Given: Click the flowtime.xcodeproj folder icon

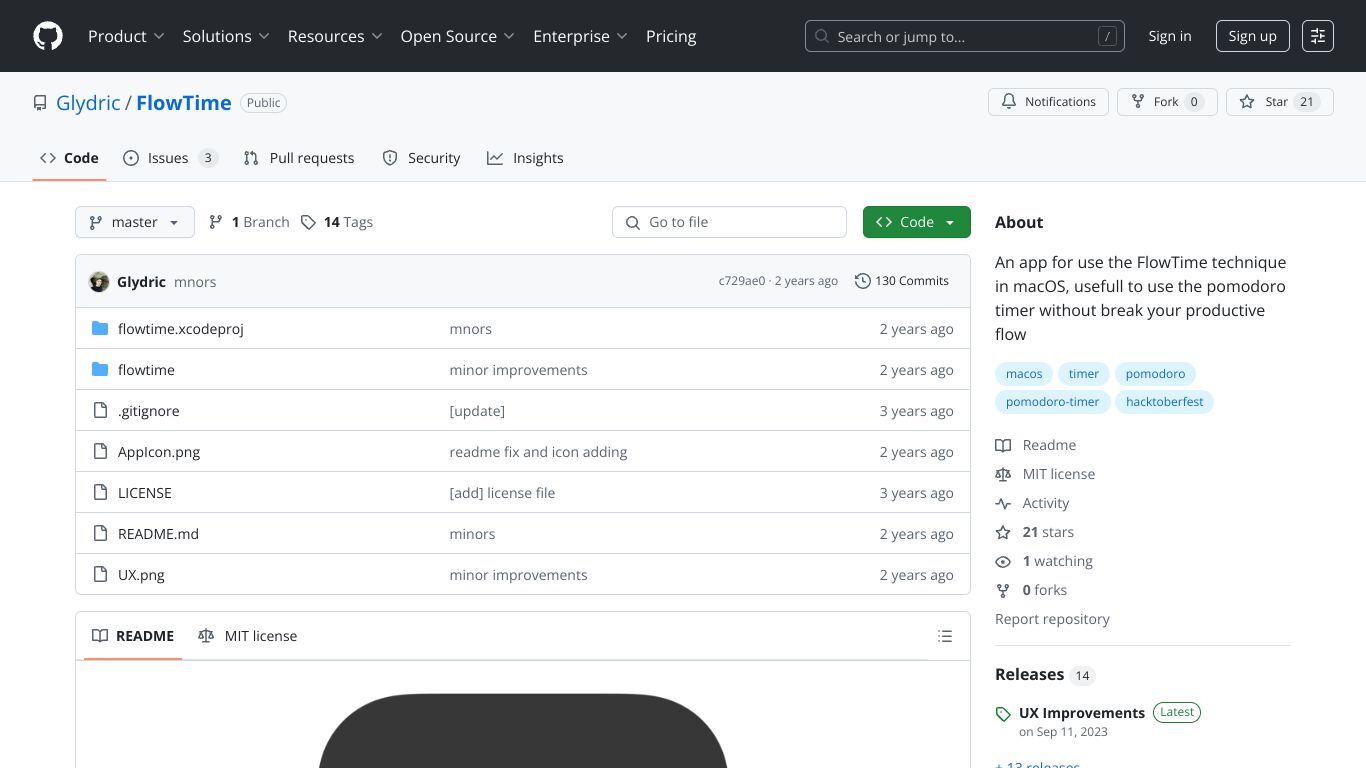Looking at the screenshot, I should click(100, 329).
